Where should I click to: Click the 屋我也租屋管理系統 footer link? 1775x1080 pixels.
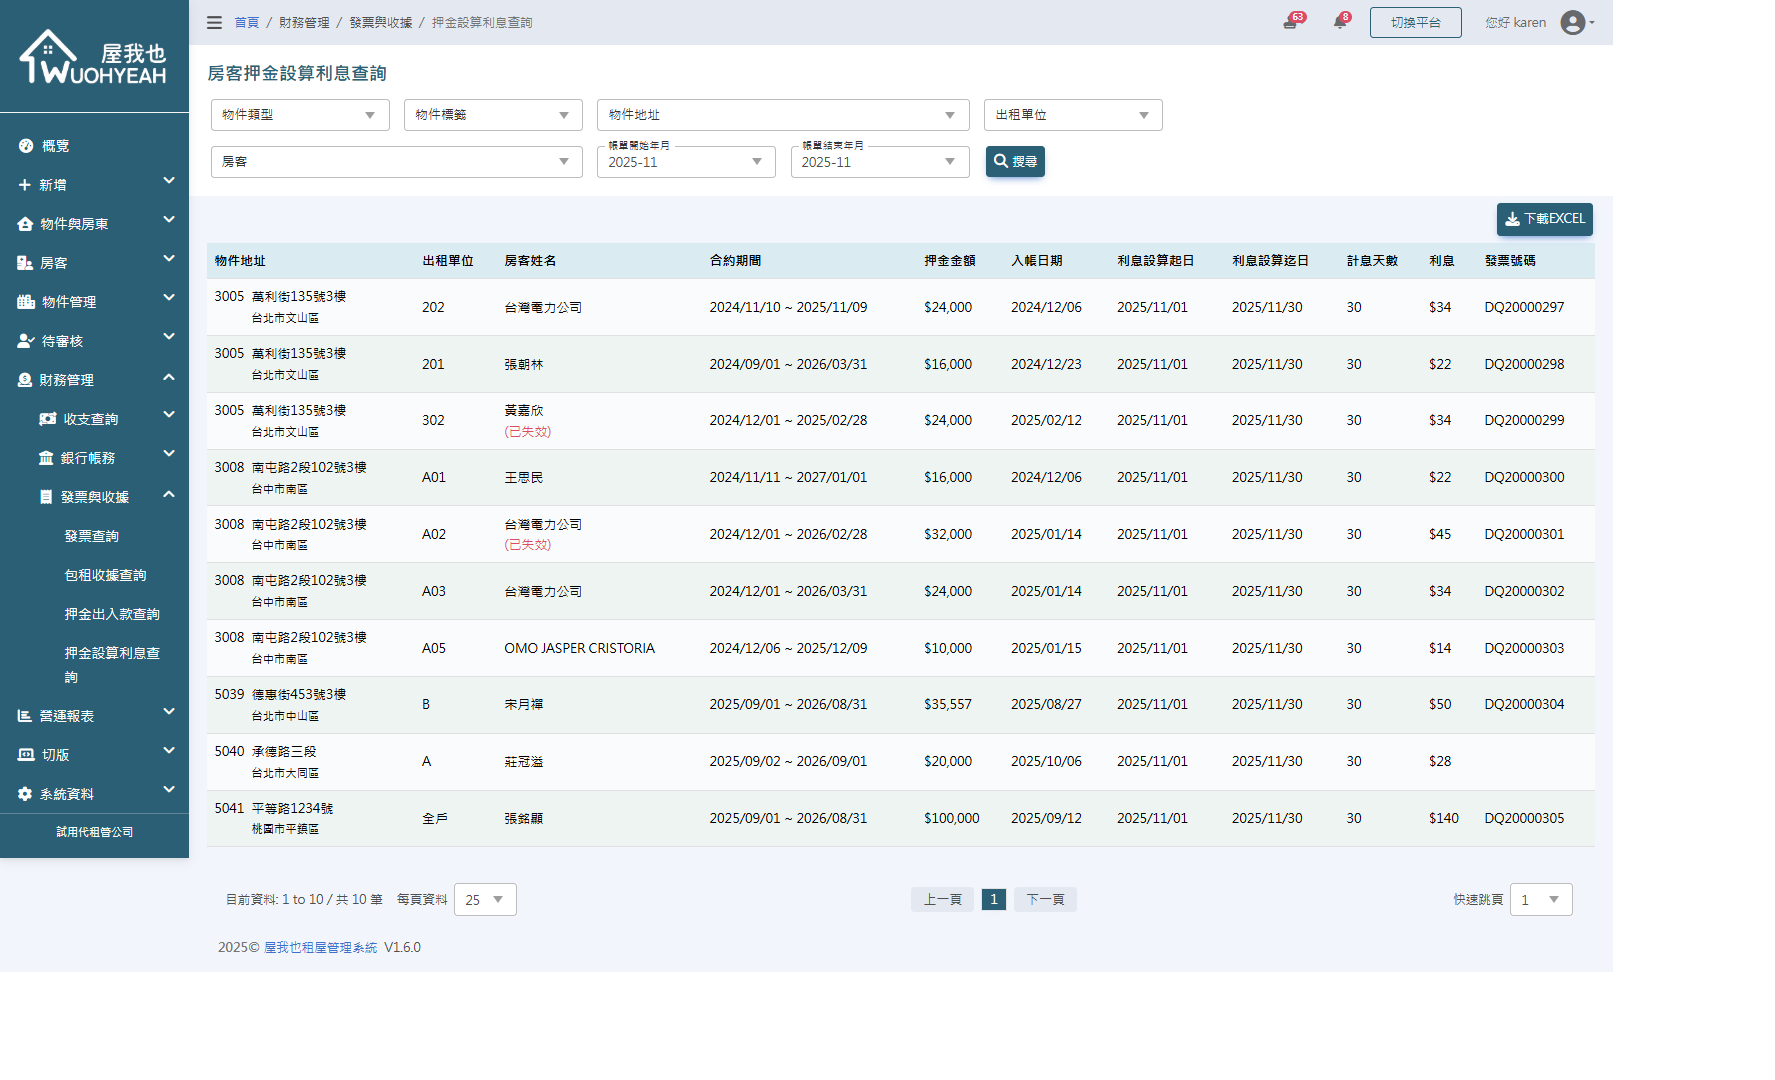pos(320,947)
